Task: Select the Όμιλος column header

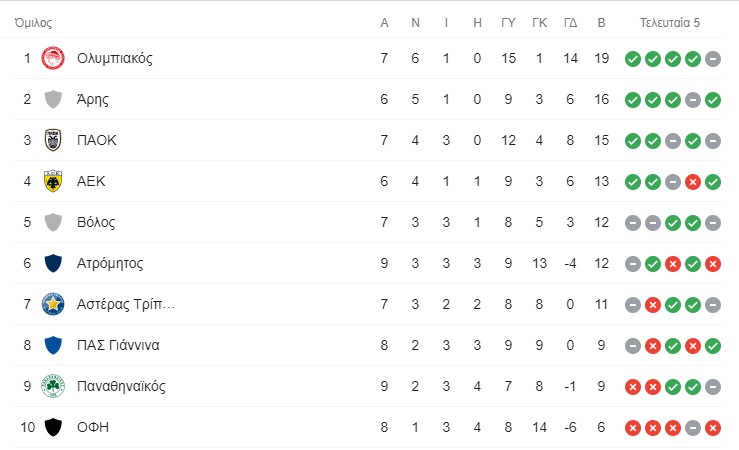Action: pyautogui.click(x=33, y=23)
